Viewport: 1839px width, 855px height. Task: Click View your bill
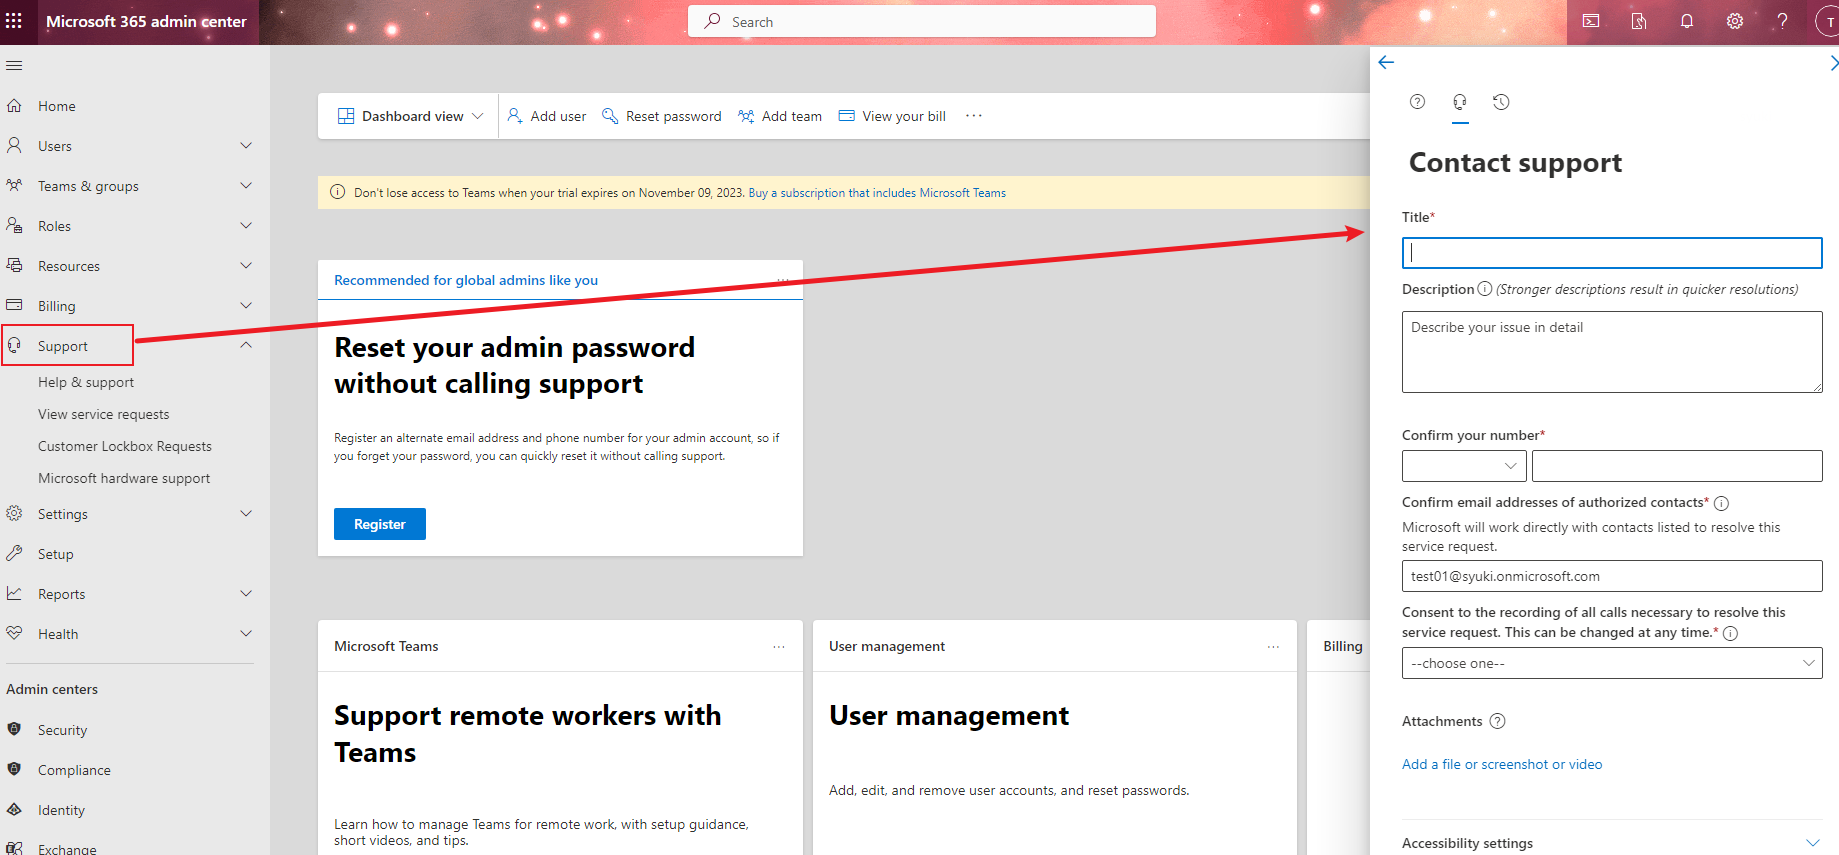coord(892,116)
